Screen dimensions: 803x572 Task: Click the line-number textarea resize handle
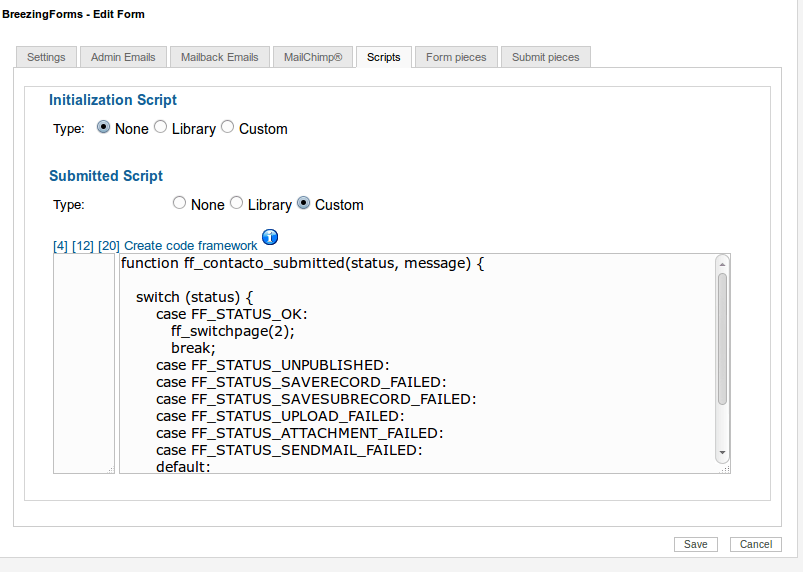(111, 470)
